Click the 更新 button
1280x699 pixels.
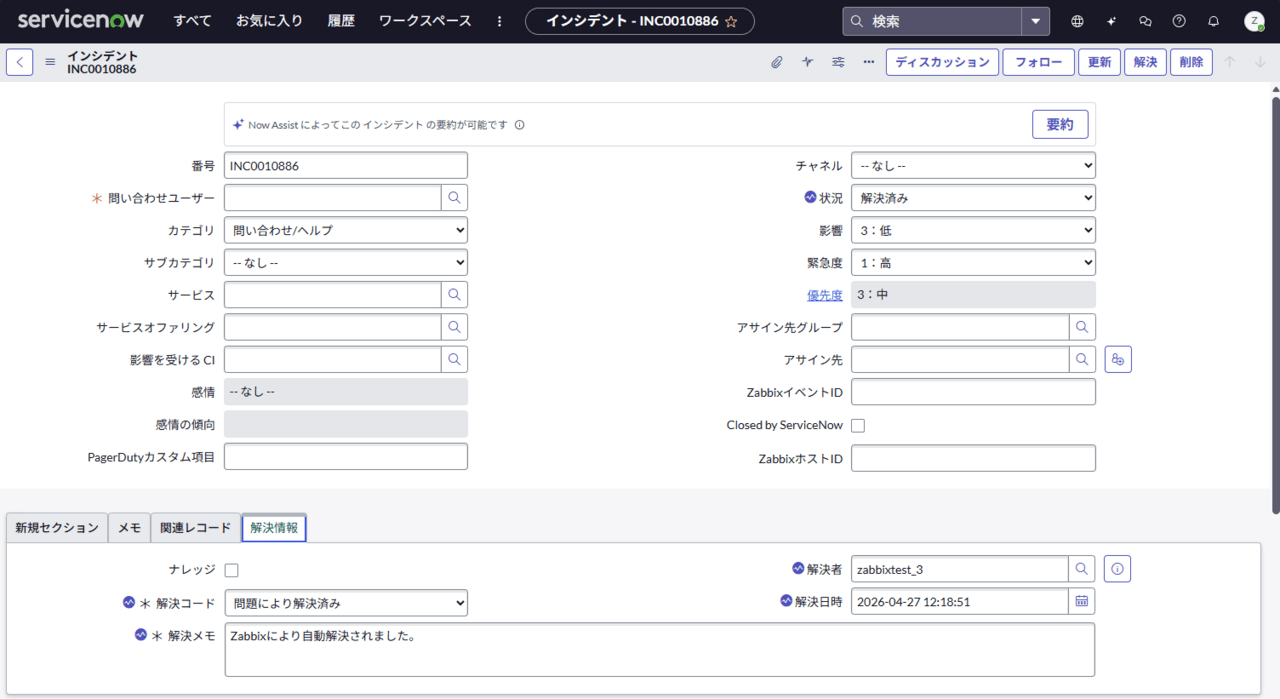point(1099,62)
